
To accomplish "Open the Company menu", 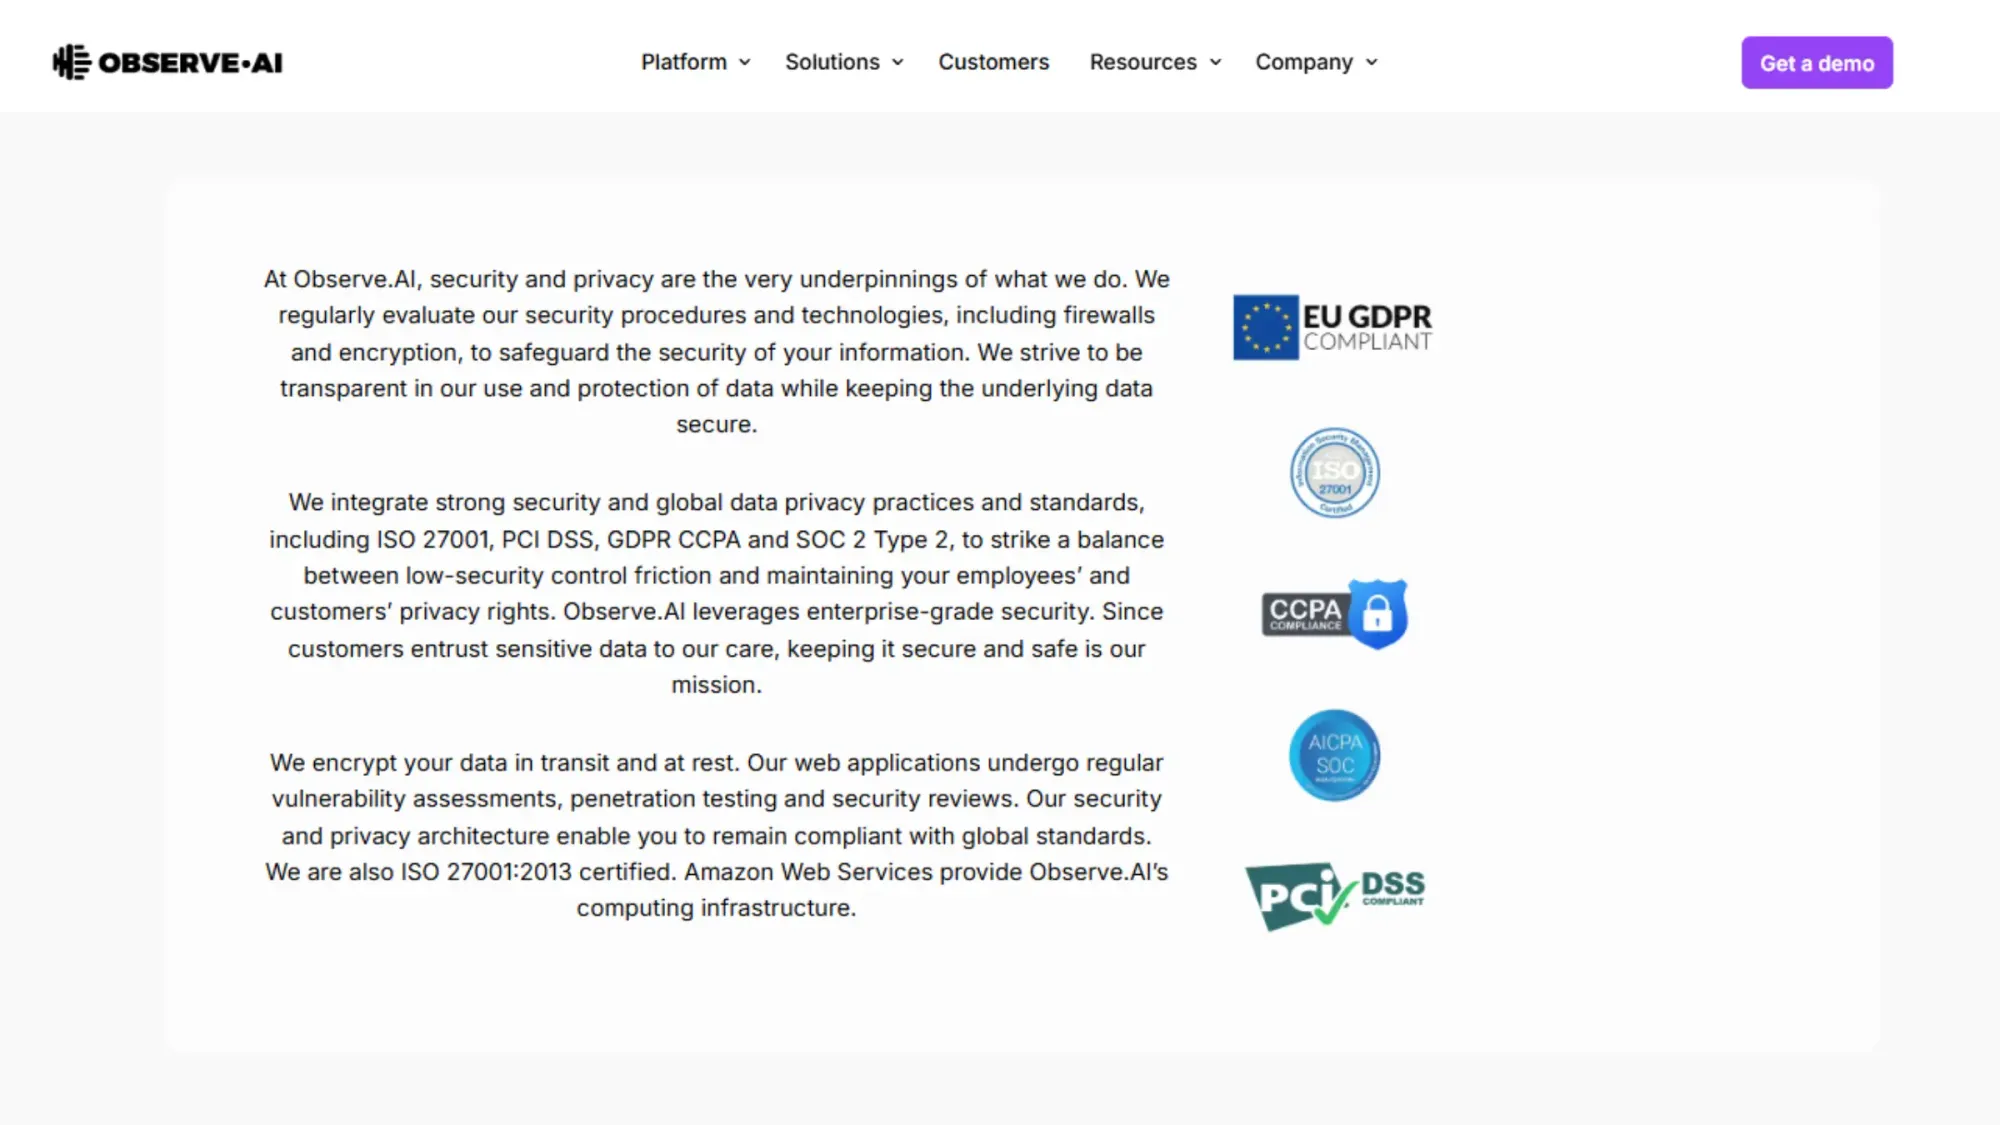I will click(1303, 62).
